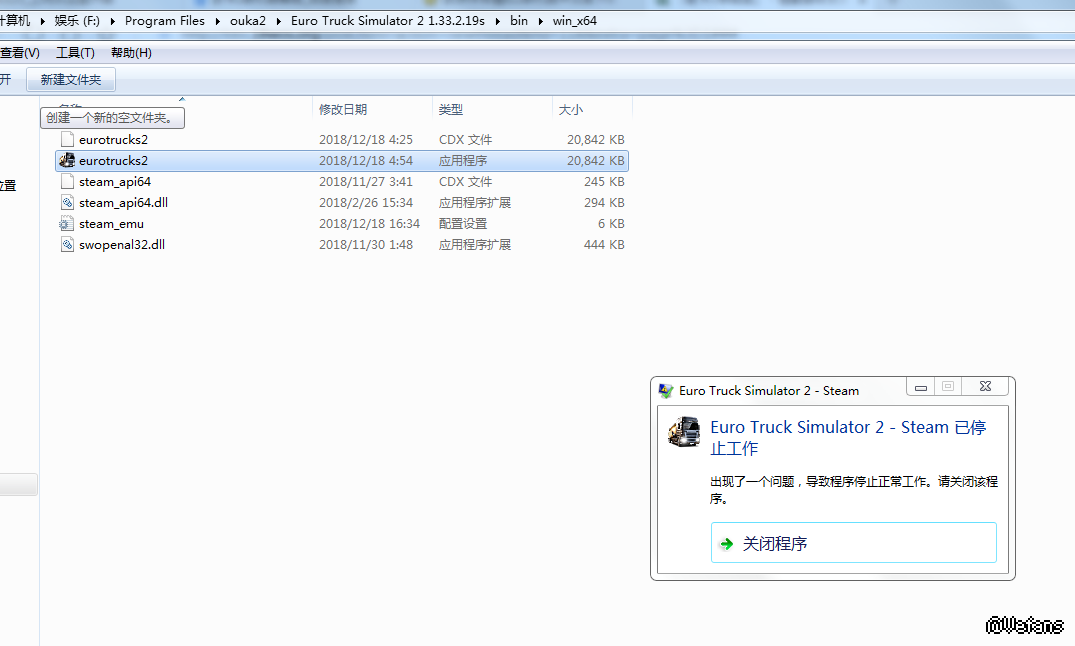Click size 245 KB
This screenshot has width=1075, height=646.
(604, 182)
